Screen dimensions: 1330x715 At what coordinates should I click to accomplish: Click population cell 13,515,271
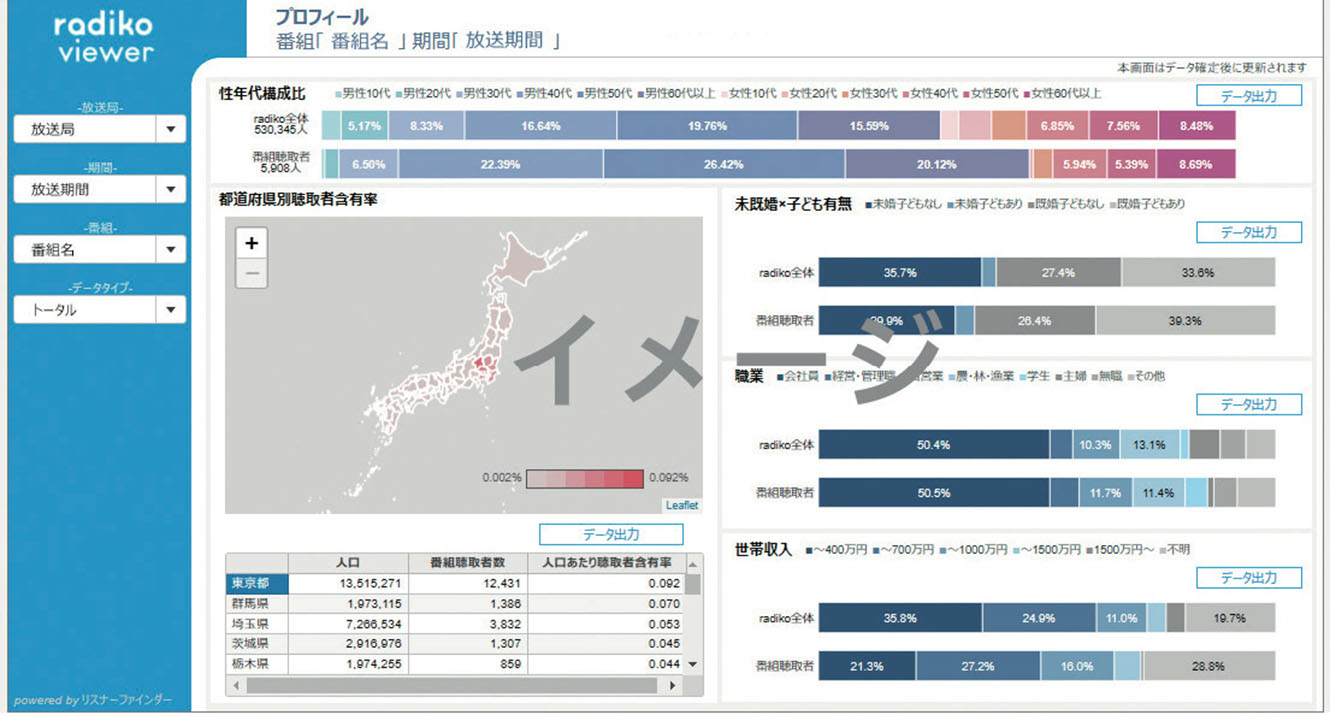point(348,583)
